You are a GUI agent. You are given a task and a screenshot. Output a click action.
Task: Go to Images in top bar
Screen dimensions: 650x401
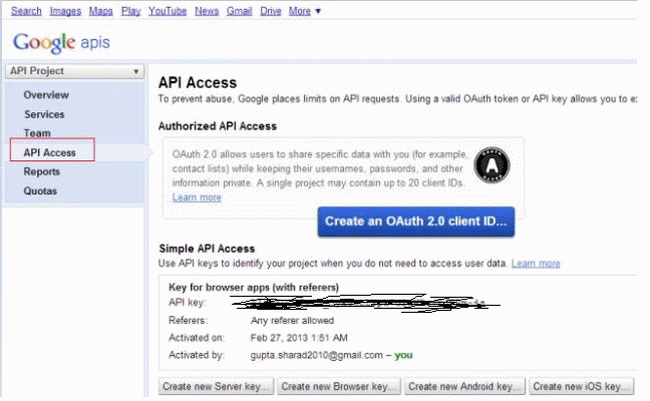coord(65,11)
